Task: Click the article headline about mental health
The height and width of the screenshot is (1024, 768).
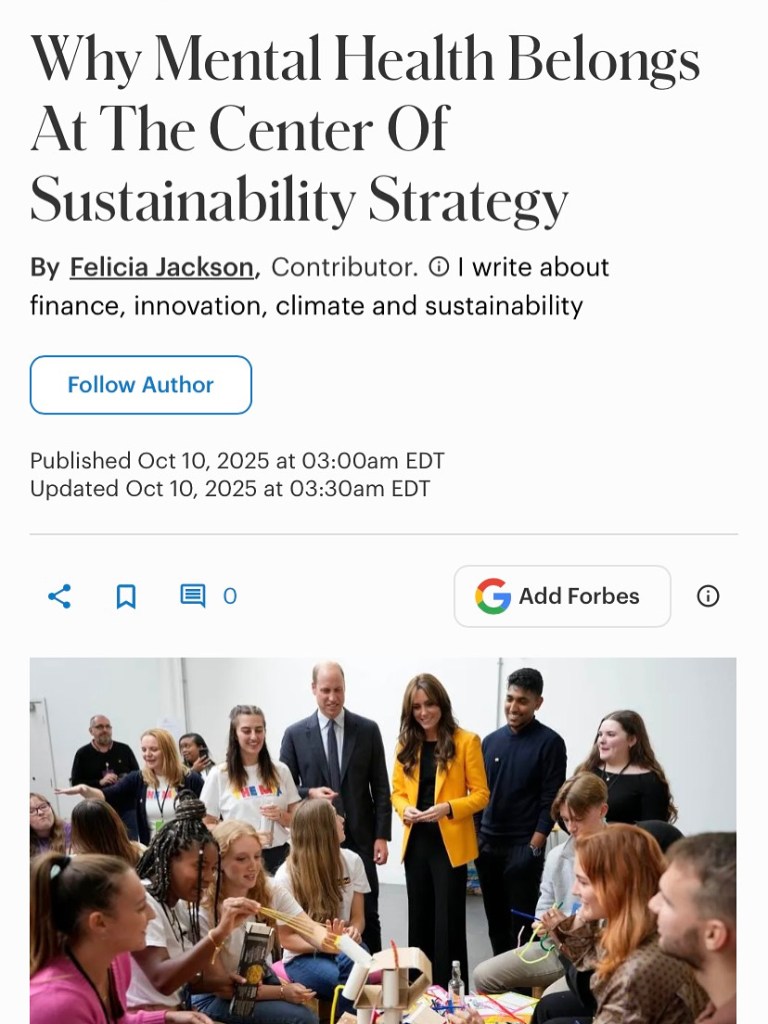Action: coord(365,130)
